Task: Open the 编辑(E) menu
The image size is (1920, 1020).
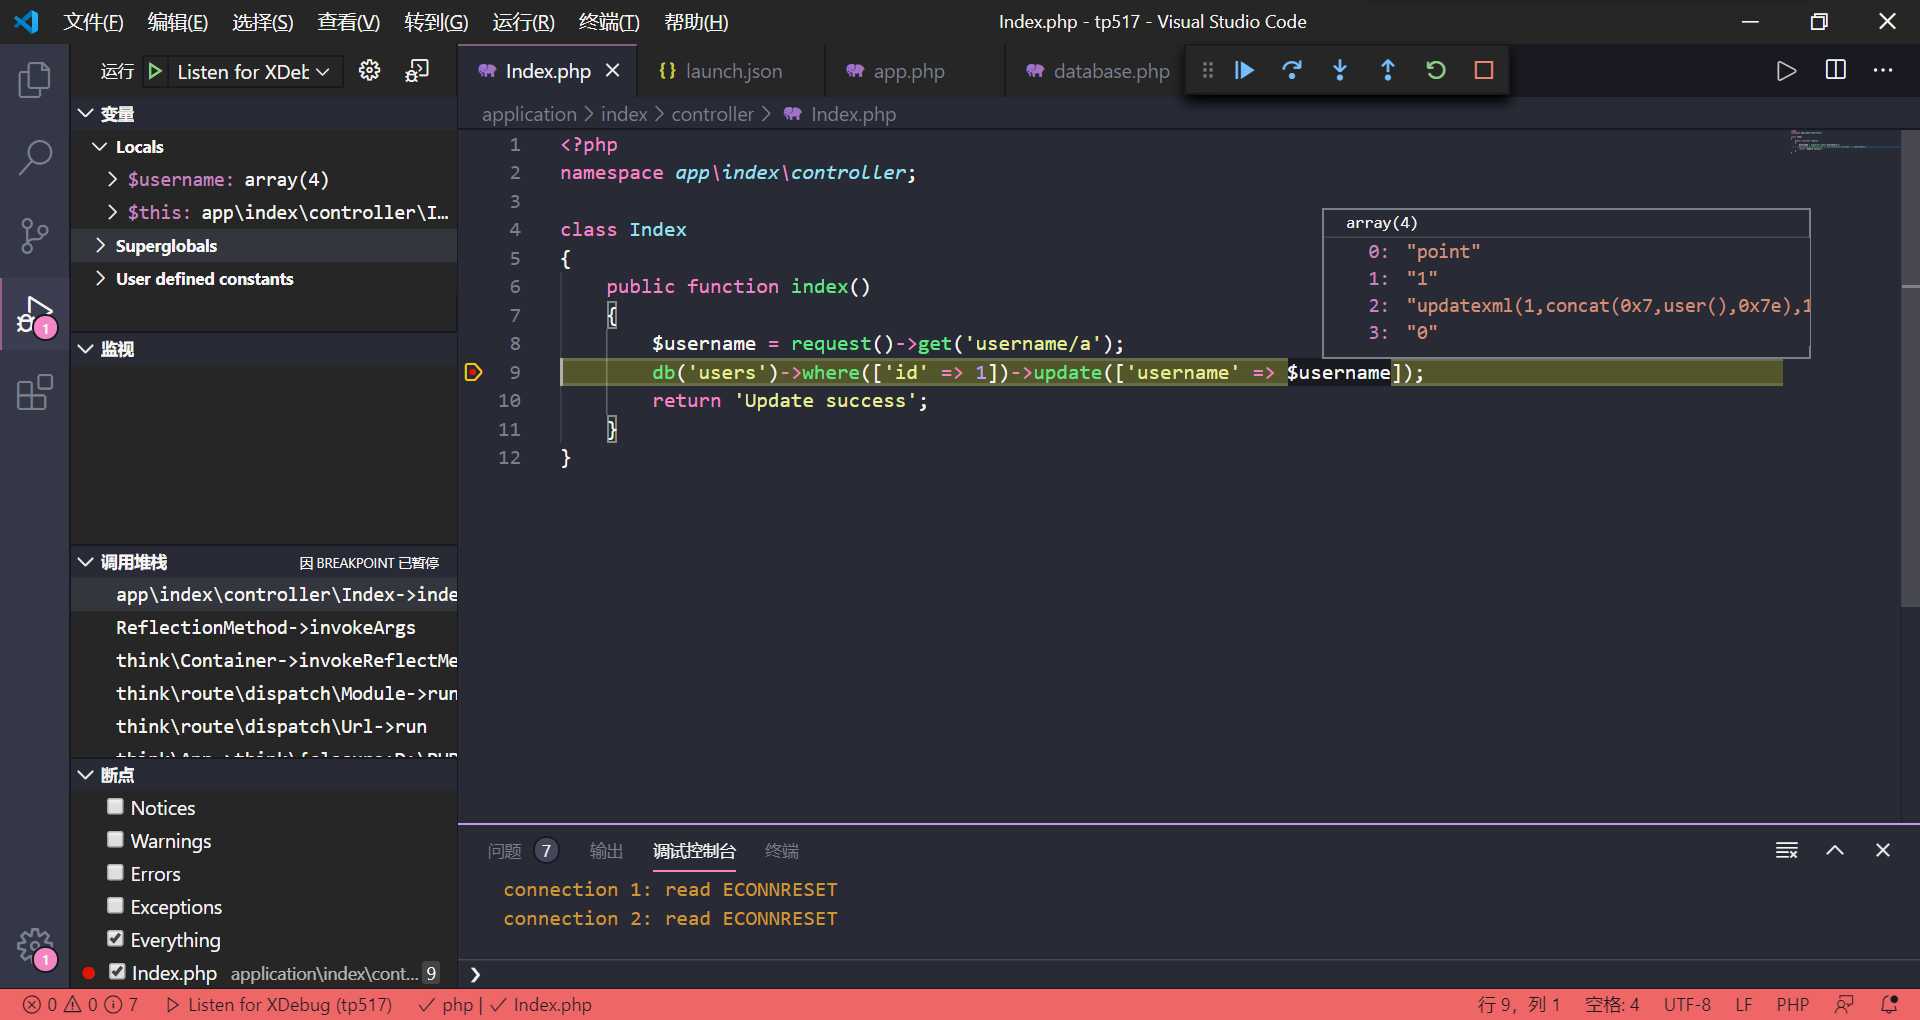Action: point(178,22)
